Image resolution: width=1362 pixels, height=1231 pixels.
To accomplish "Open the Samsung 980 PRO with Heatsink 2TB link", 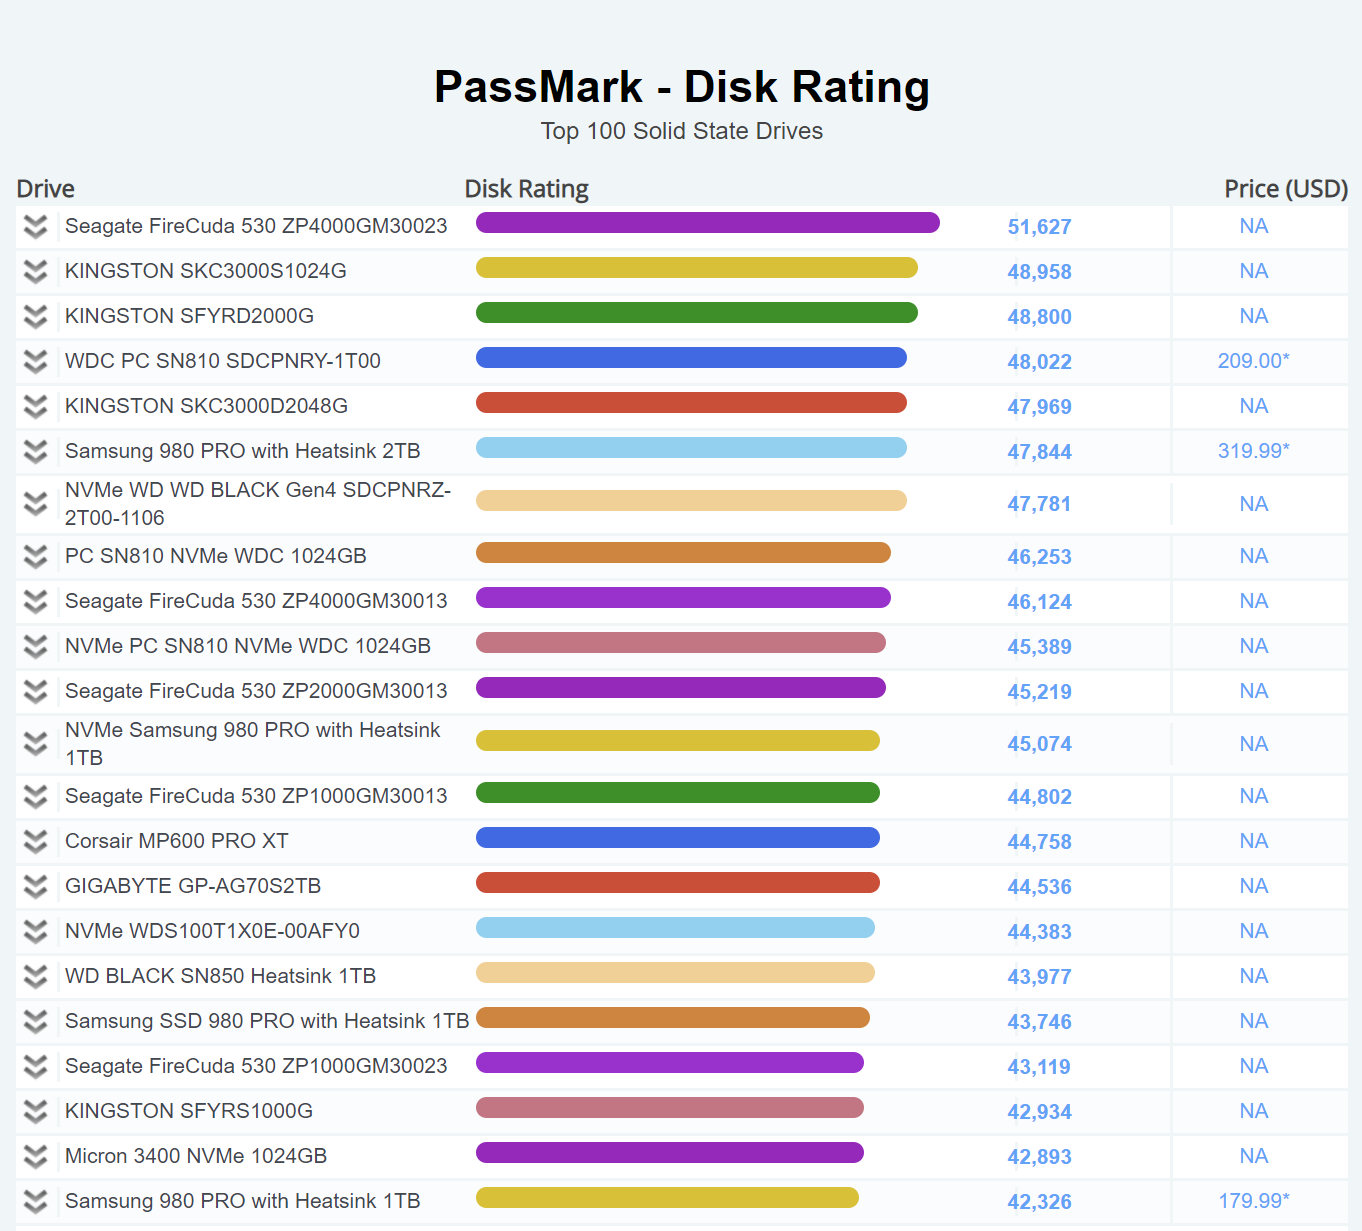I will (242, 451).
